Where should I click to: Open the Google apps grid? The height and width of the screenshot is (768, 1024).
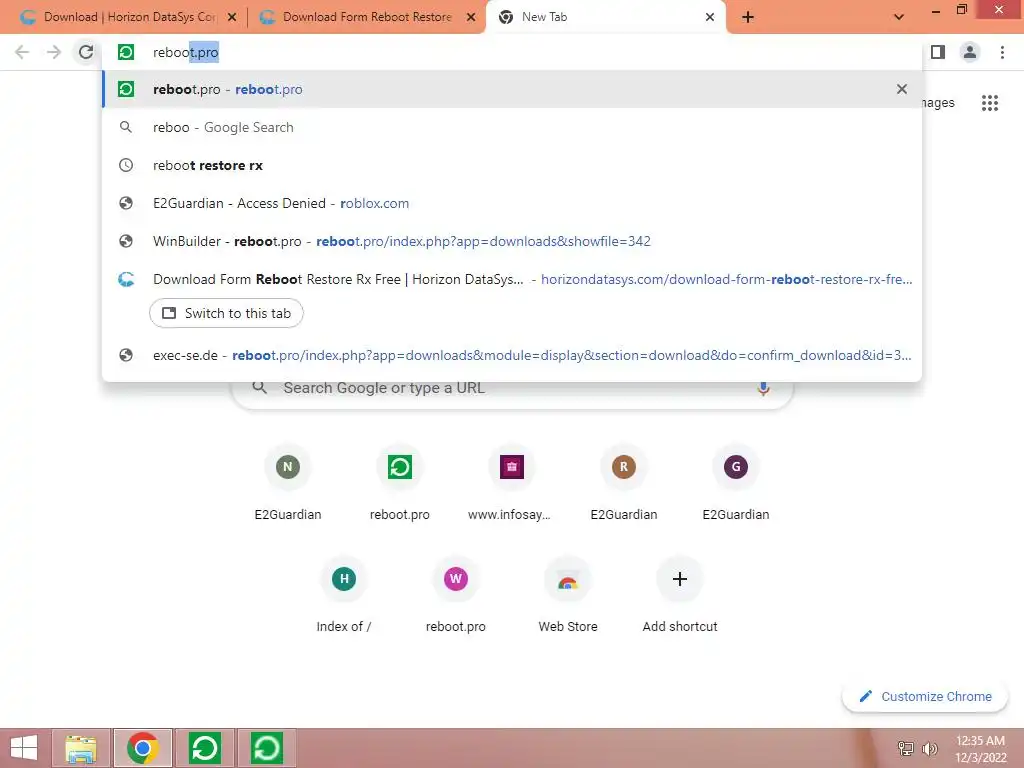coord(989,103)
